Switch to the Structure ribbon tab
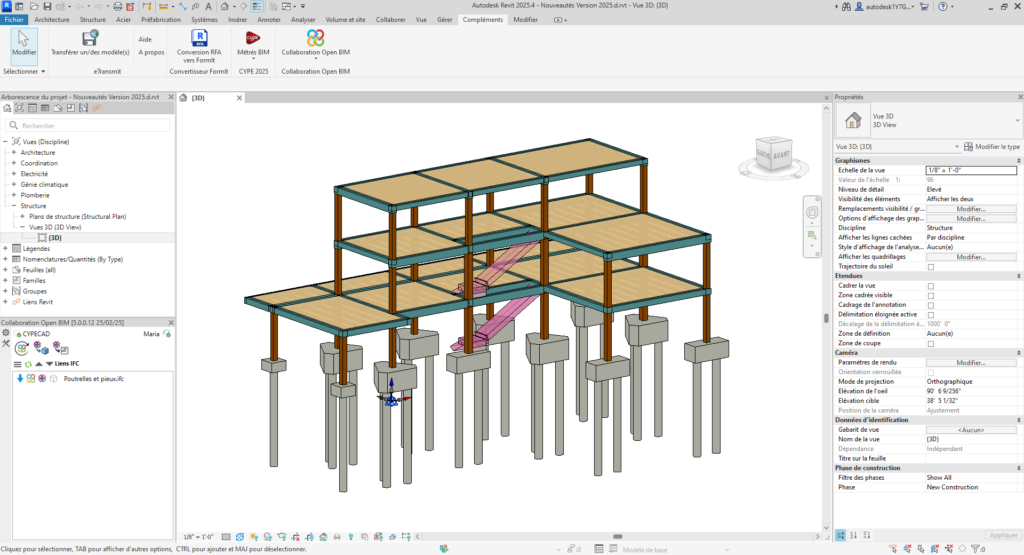This screenshot has height=555, width=1024. 92,19
